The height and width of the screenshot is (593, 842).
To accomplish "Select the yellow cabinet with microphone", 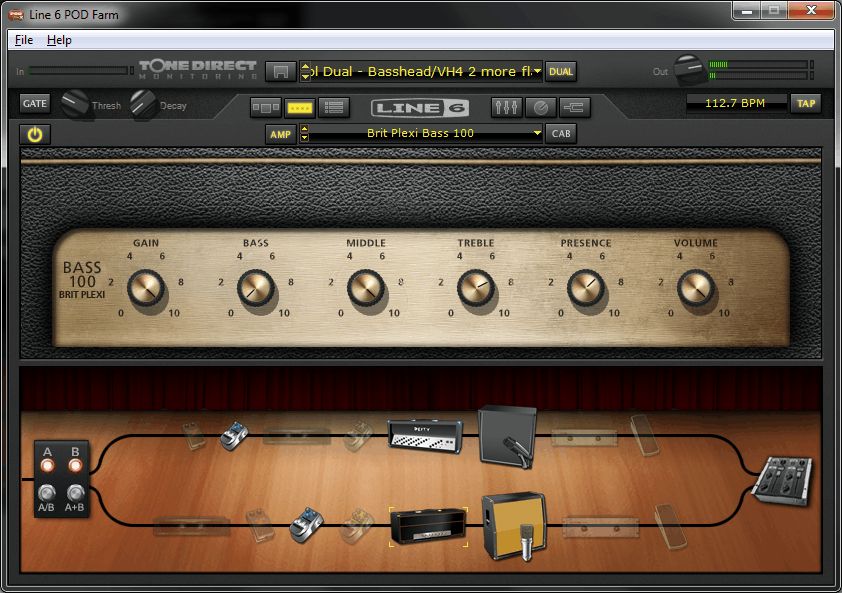I will point(514,526).
